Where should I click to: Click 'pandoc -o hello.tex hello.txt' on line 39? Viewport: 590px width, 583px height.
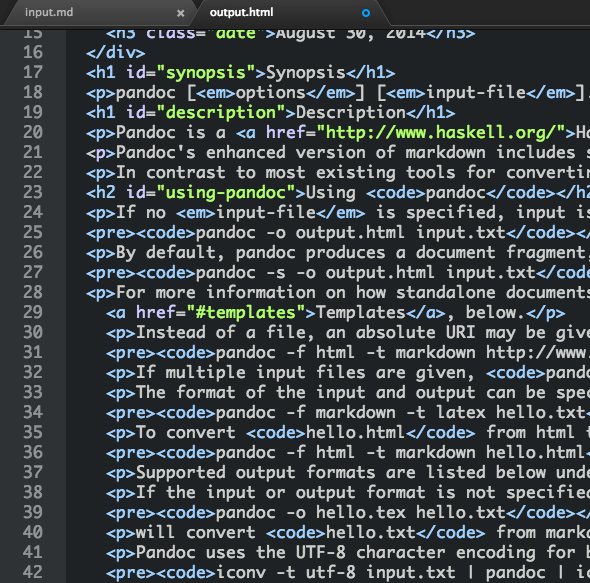click(x=361, y=513)
